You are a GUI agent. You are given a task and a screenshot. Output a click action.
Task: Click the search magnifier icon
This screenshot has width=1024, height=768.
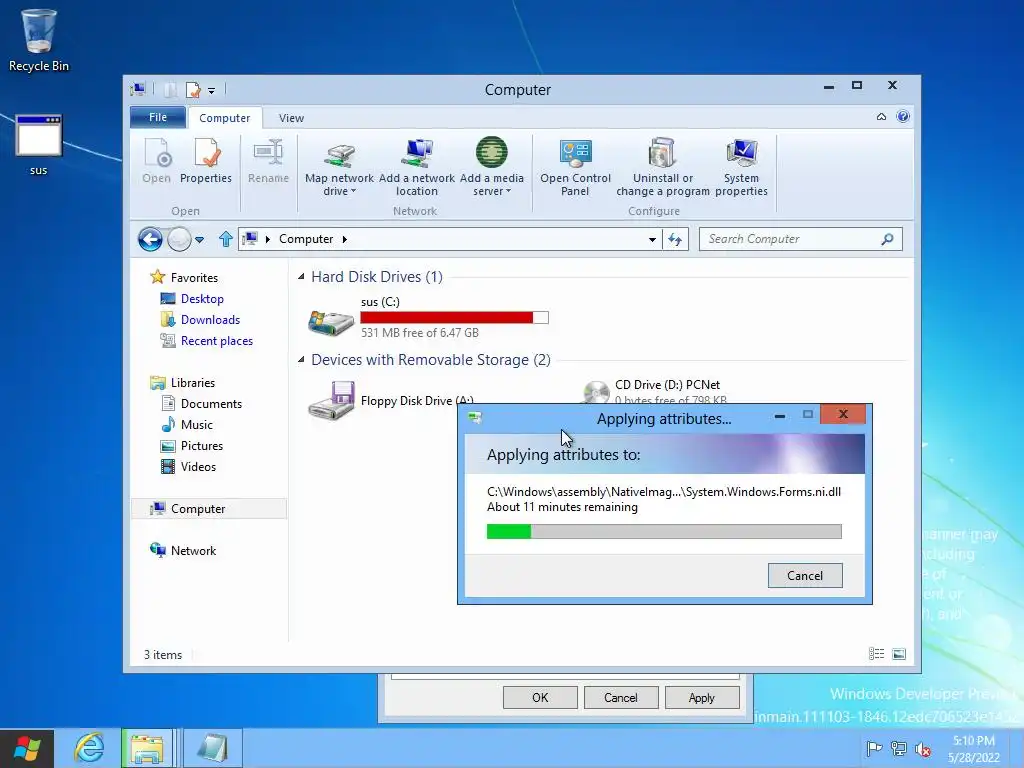pyautogui.click(x=887, y=239)
